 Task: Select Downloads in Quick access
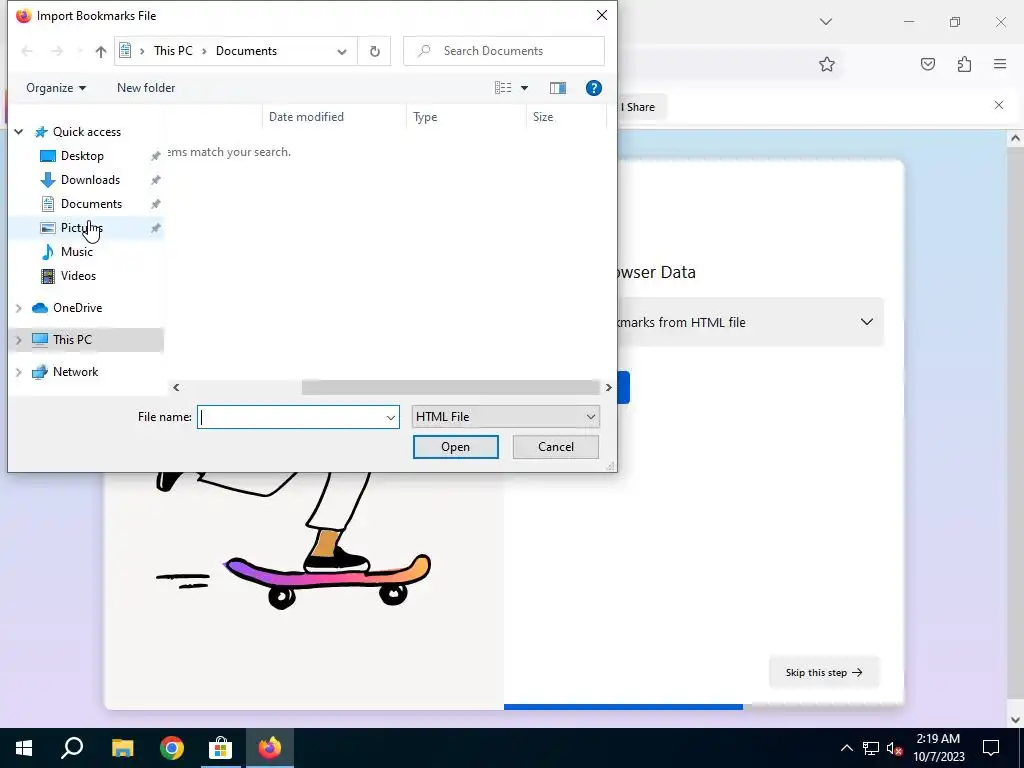(x=90, y=180)
